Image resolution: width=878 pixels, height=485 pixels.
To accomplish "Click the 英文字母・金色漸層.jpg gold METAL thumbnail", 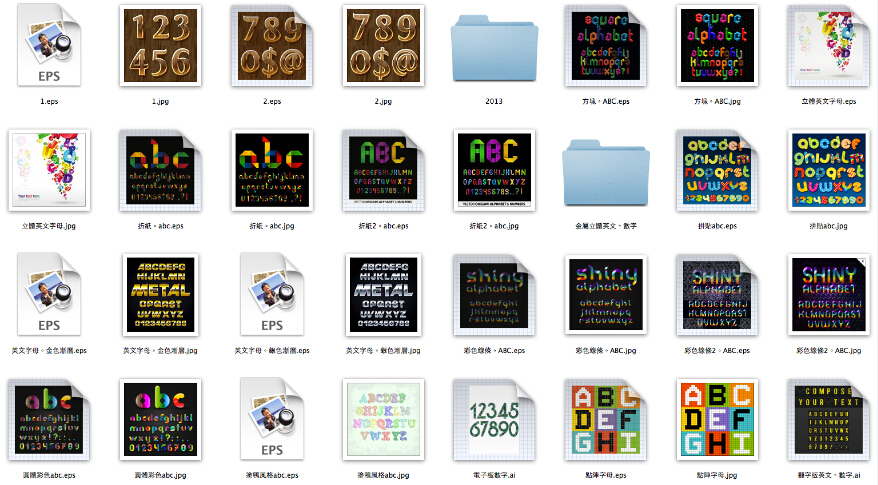I will coord(160,295).
